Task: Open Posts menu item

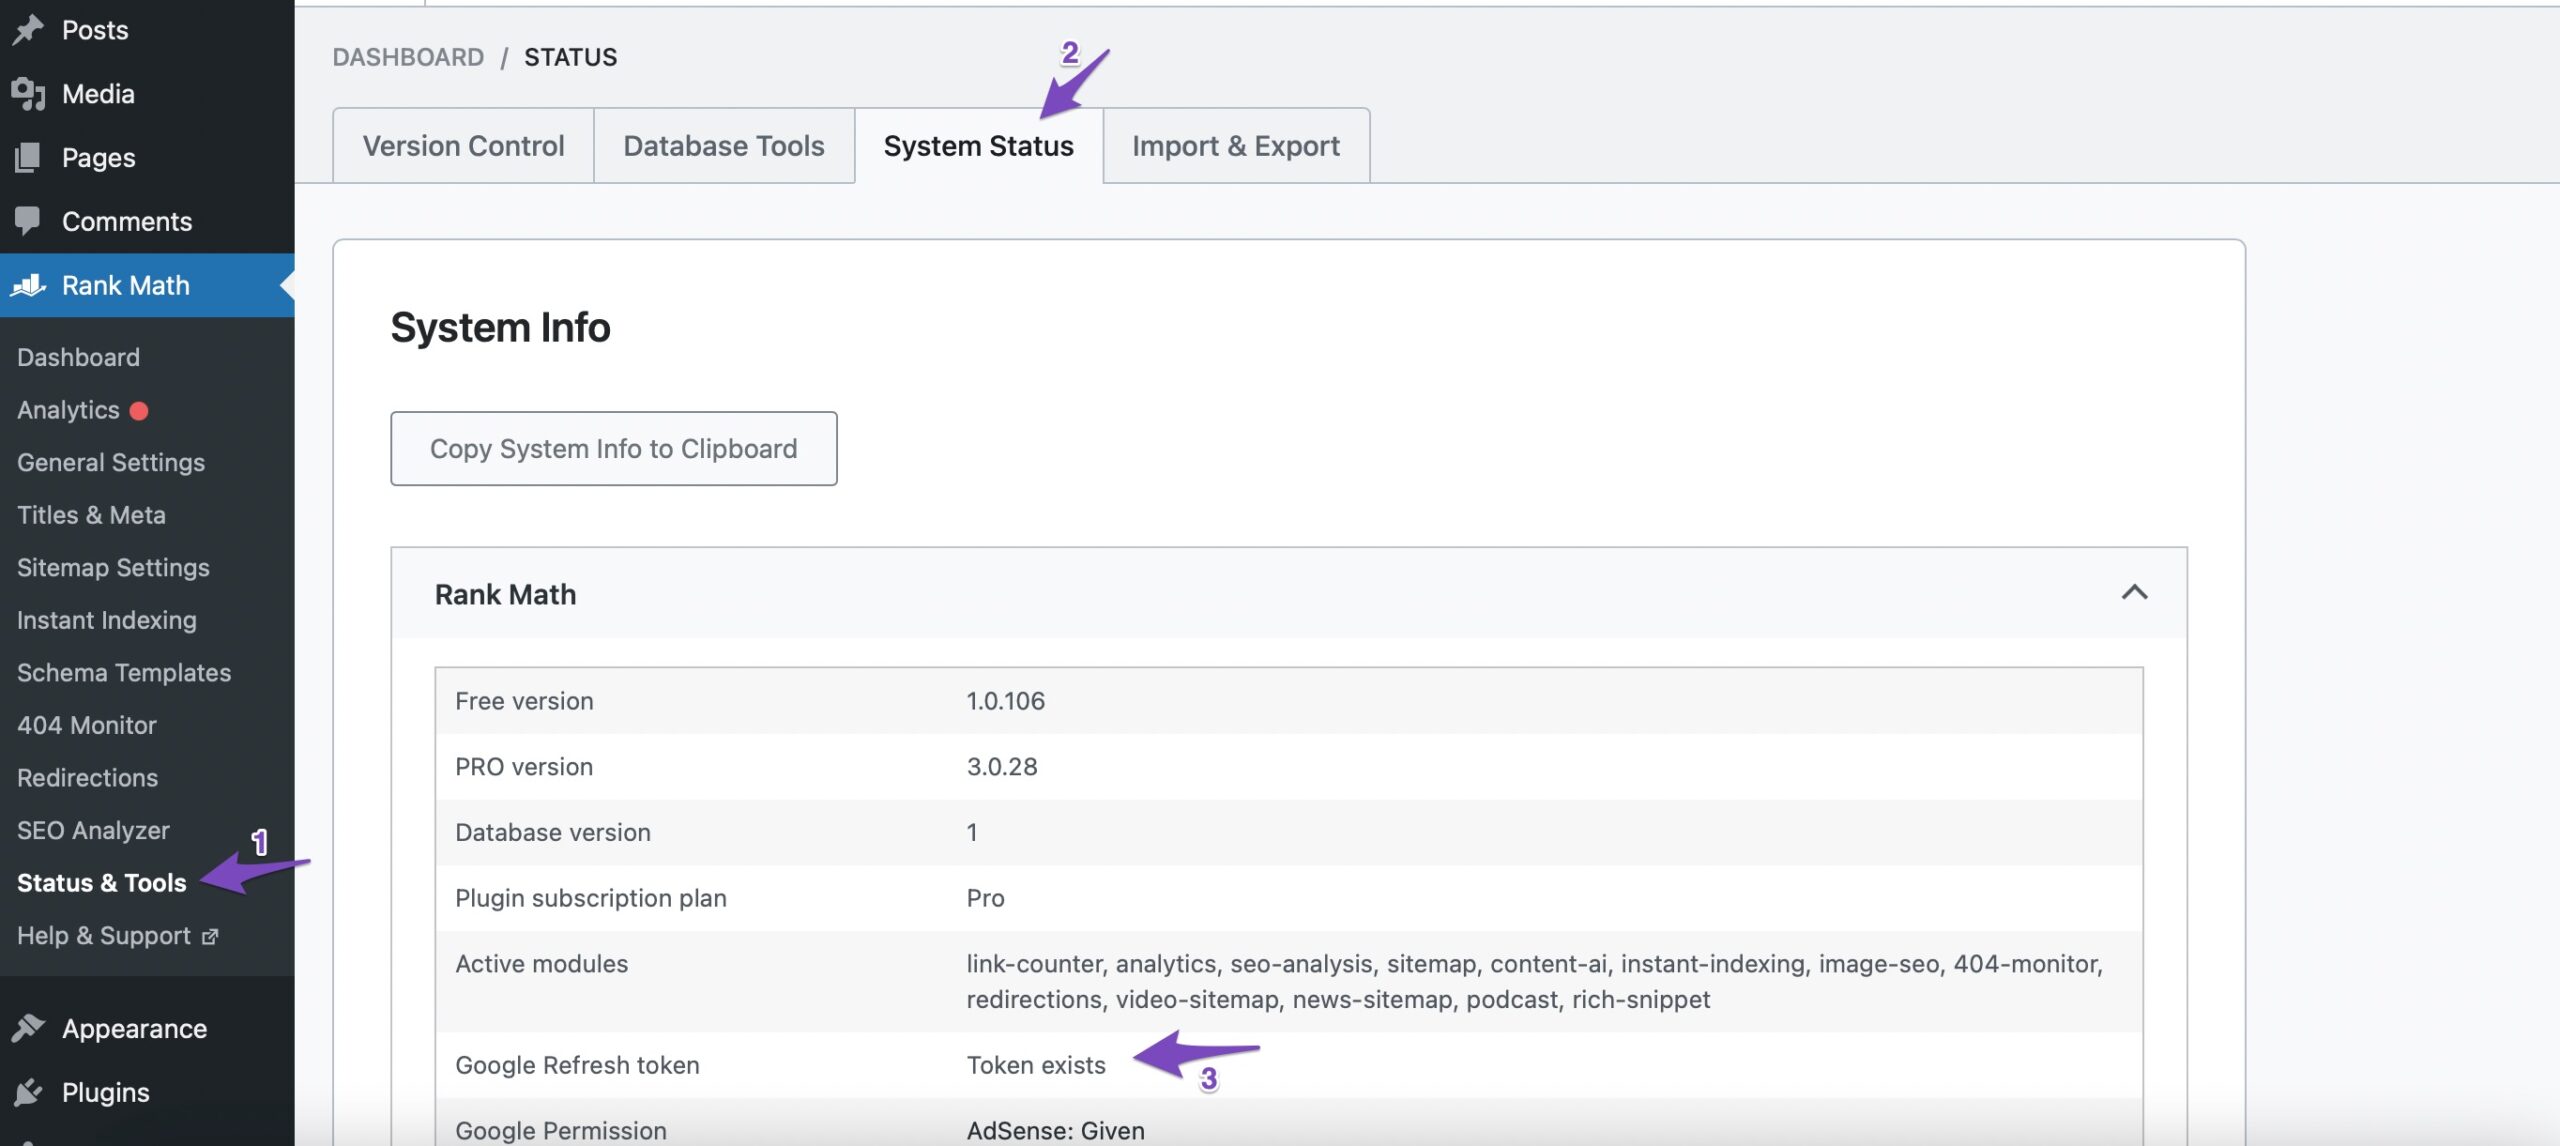Action: coord(147,30)
